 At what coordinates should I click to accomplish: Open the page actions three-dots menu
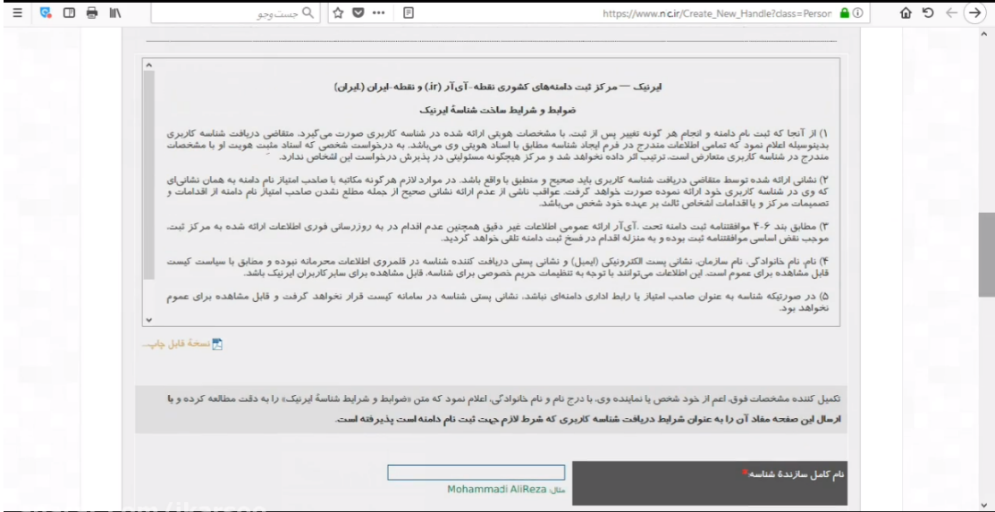pos(379,13)
